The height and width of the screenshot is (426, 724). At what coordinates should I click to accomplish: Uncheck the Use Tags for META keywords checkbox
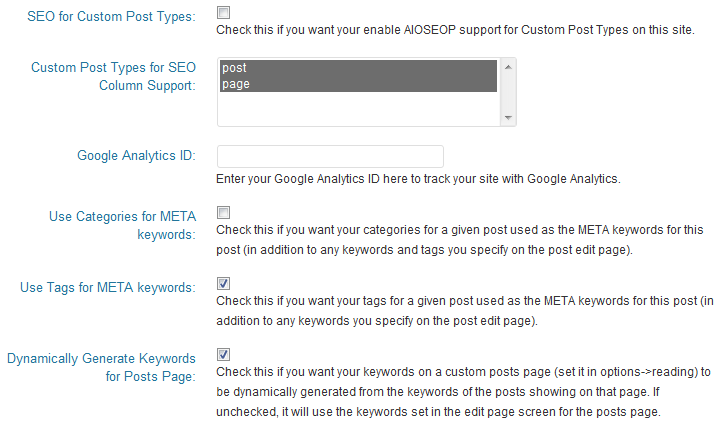[223, 283]
